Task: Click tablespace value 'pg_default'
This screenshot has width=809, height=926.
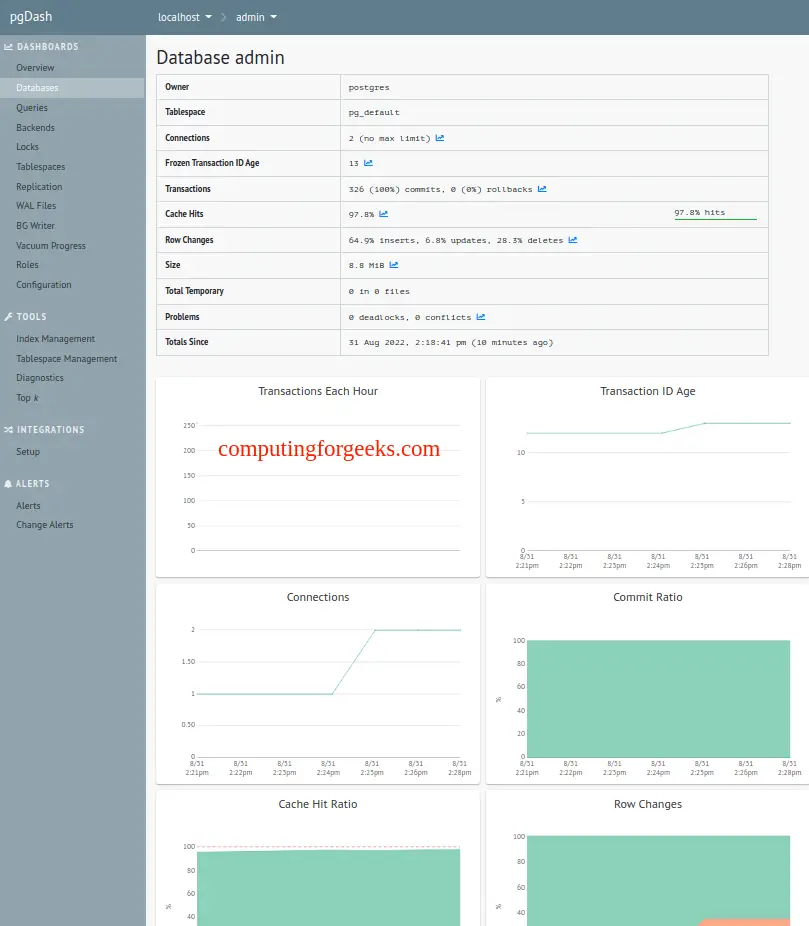Action: 374,112
